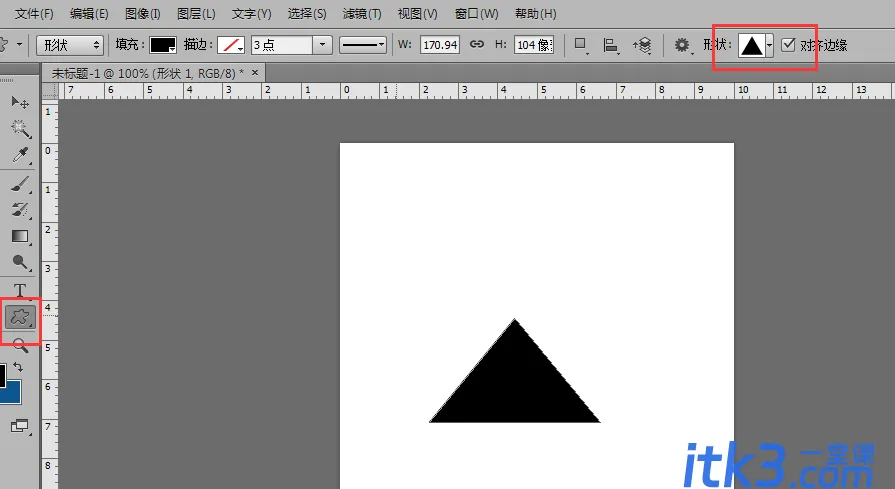Close the 未标题-1 document tab
The image size is (895, 489).
click(255, 72)
